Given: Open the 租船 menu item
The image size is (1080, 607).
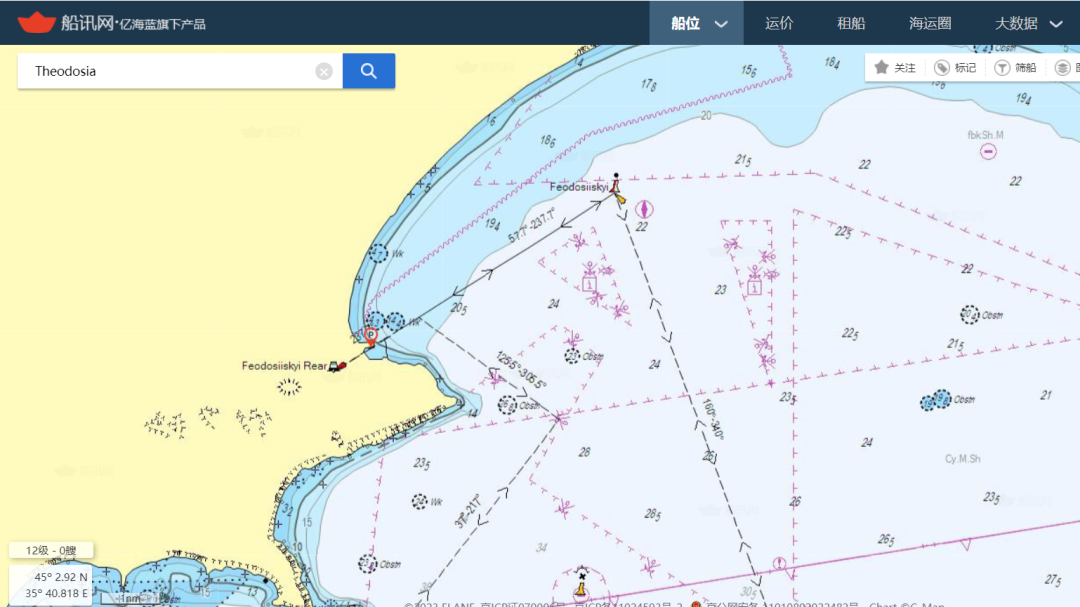Looking at the screenshot, I should pos(851,23).
